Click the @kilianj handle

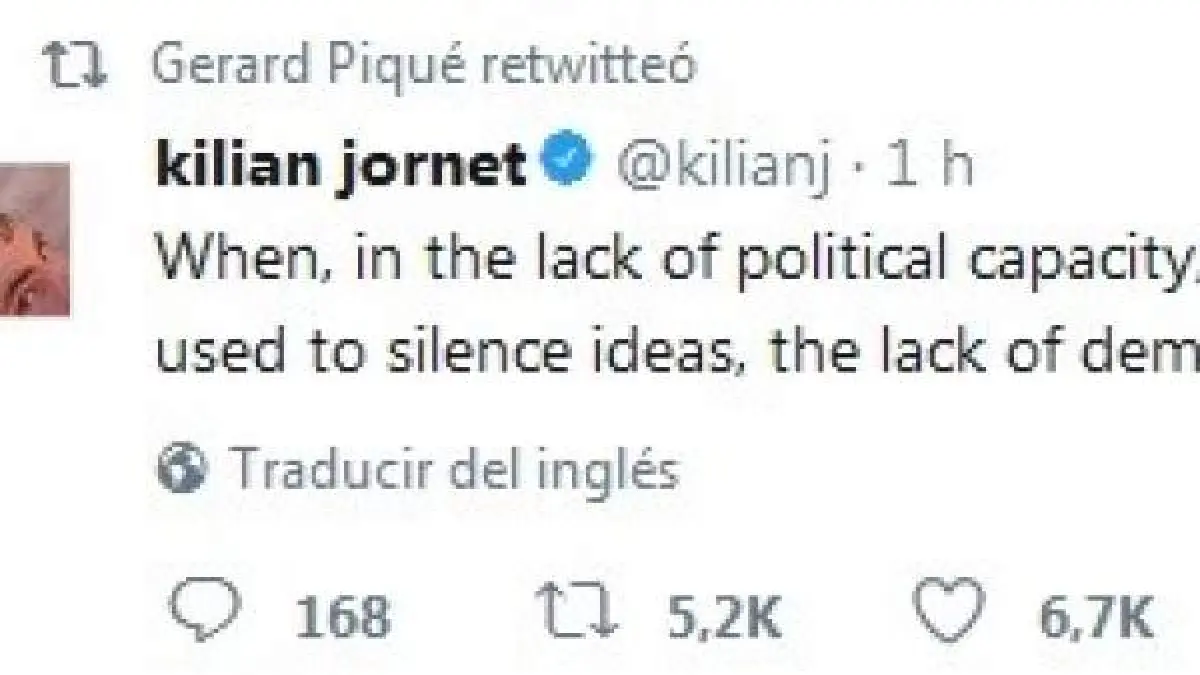(726, 165)
